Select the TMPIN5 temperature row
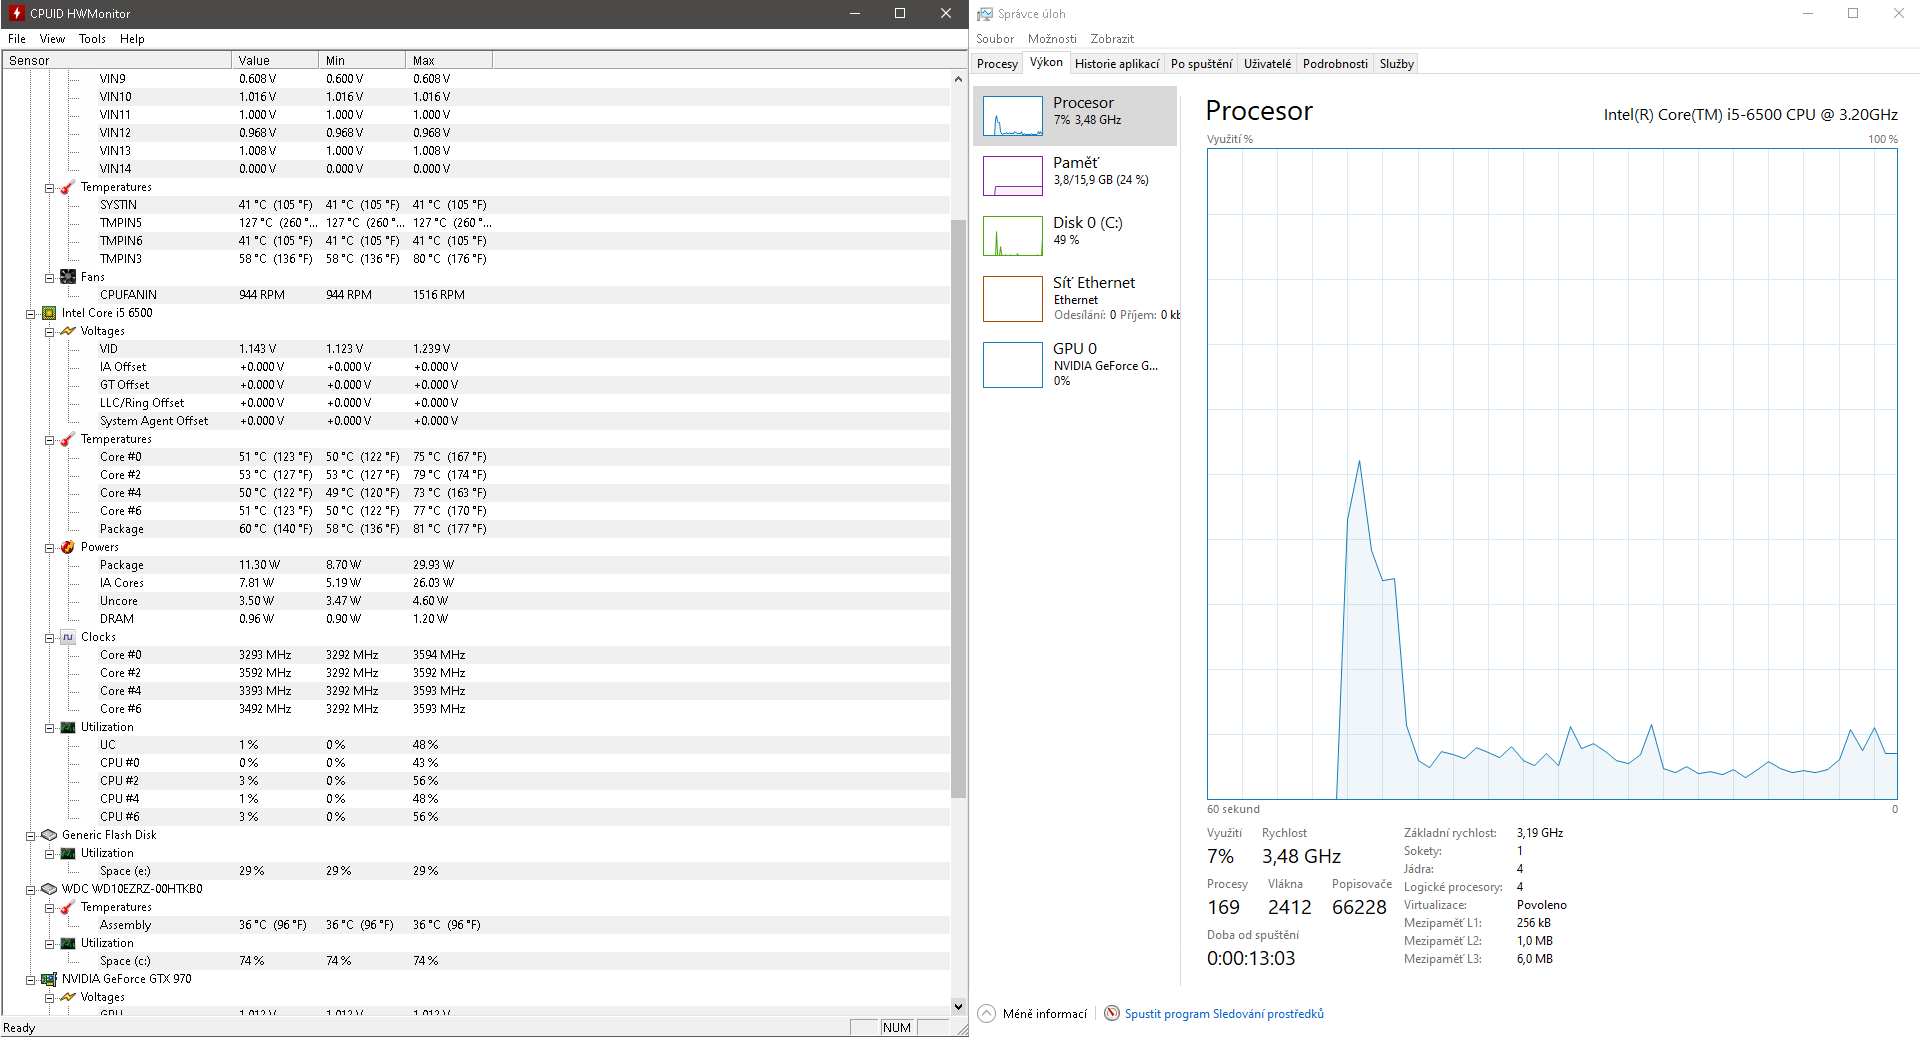 [476, 223]
